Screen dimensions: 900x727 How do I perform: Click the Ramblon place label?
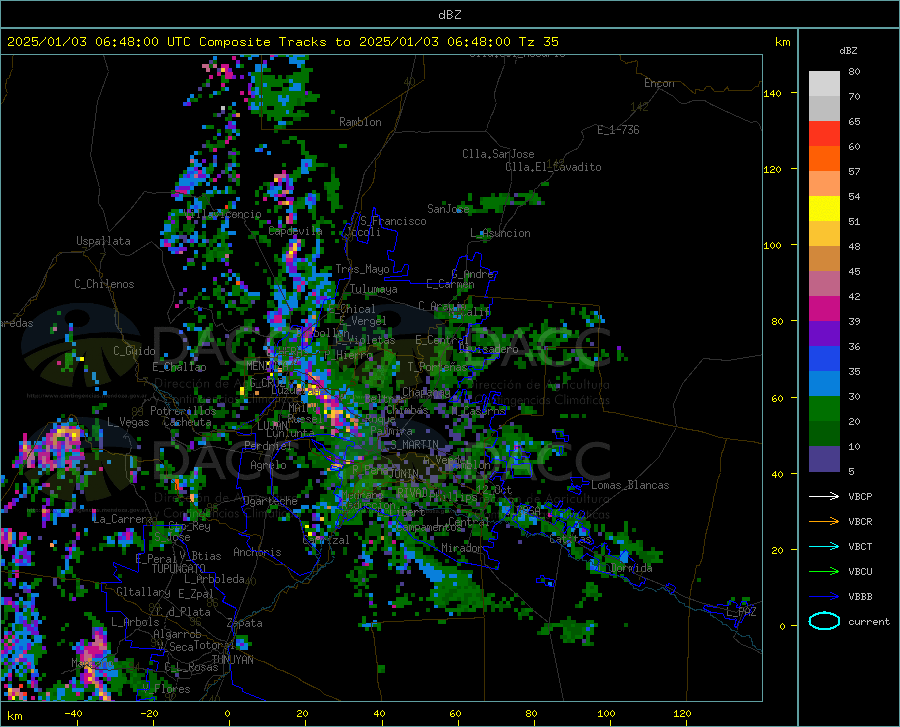click(360, 122)
